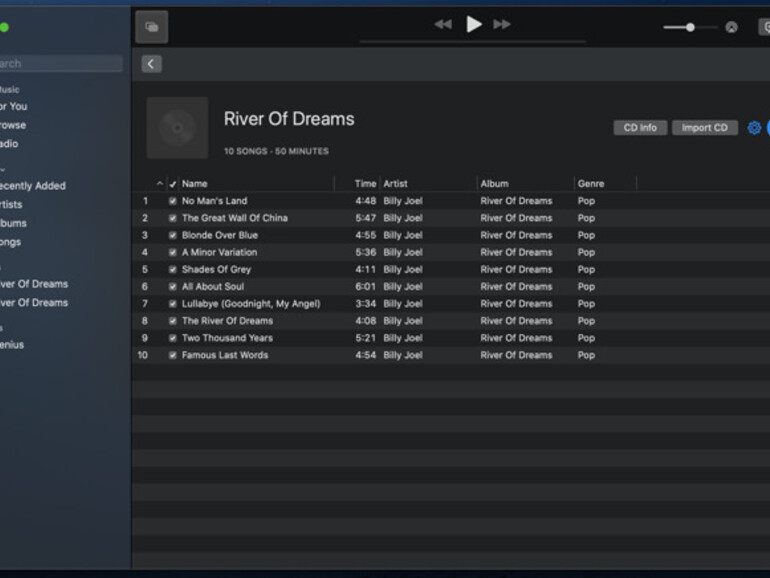Open the blue gear options icon
The height and width of the screenshot is (578, 770).
(754, 128)
